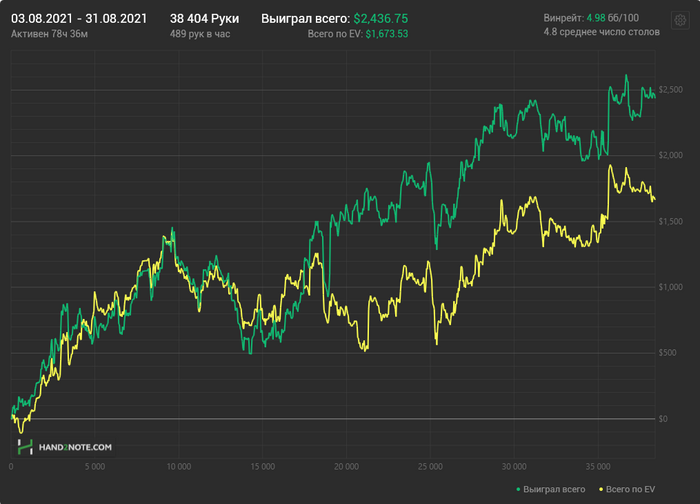Click 'Активен 78ч 36м' active time
The height and width of the screenshot is (504, 700).
pos(50,34)
